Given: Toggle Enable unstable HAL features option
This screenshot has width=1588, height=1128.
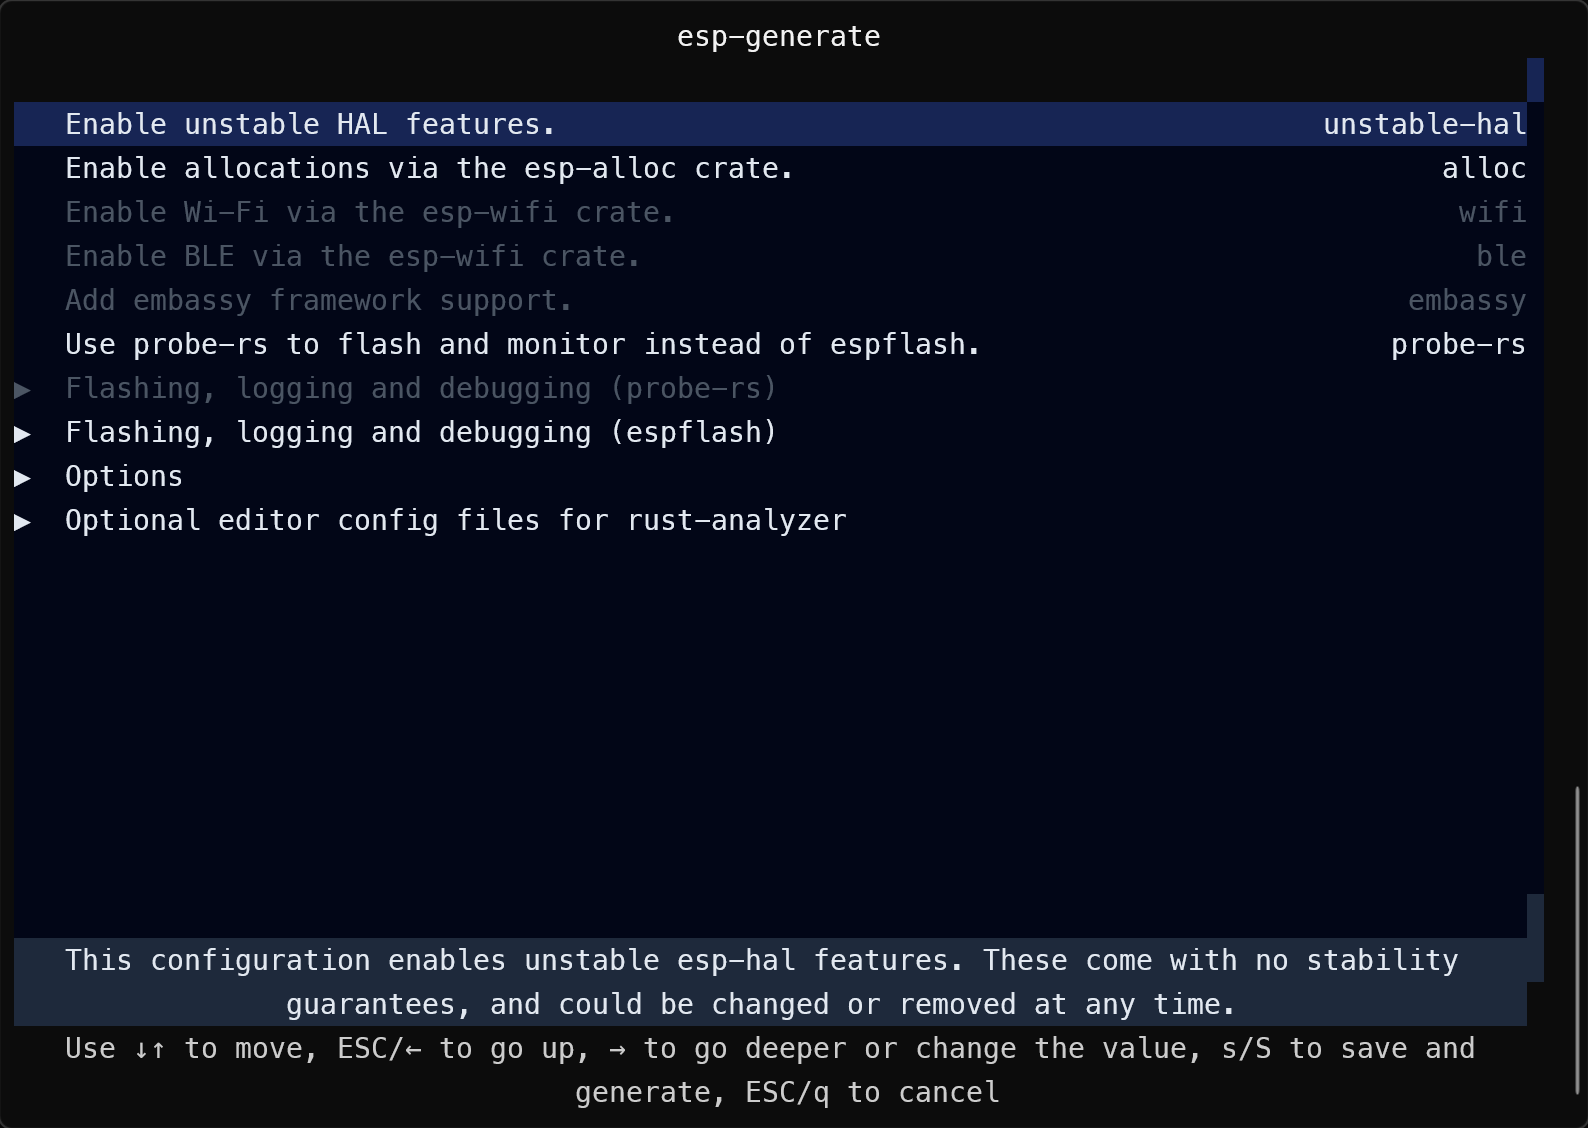Looking at the screenshot, I should click(x=770, y=124).
